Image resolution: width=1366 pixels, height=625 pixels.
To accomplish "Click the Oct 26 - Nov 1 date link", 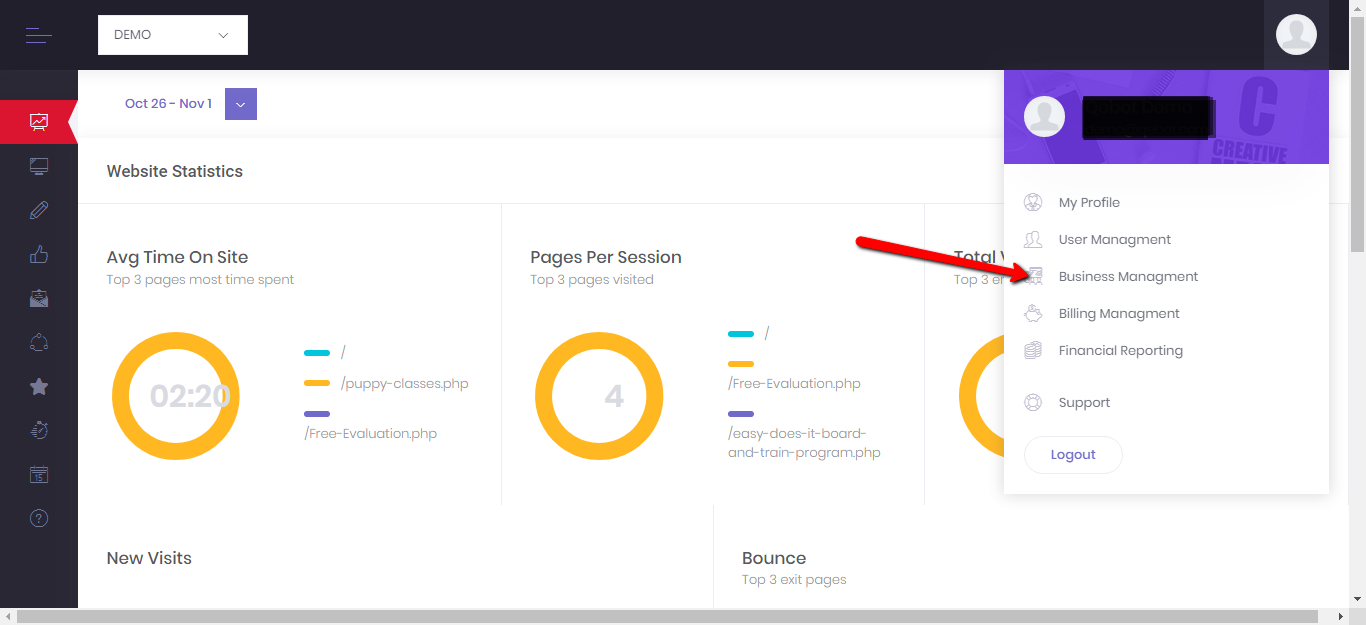I will [168, 104].
